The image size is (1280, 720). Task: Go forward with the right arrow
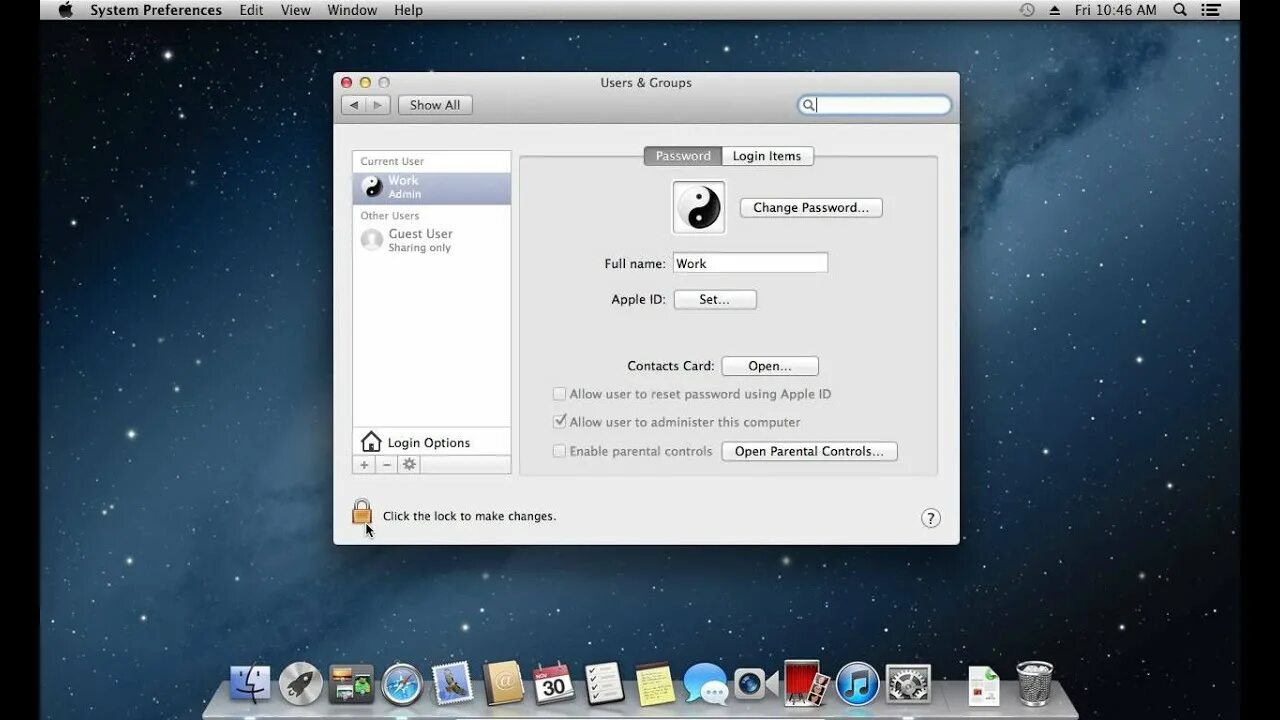pyautogui.click(x=378, y=105)
